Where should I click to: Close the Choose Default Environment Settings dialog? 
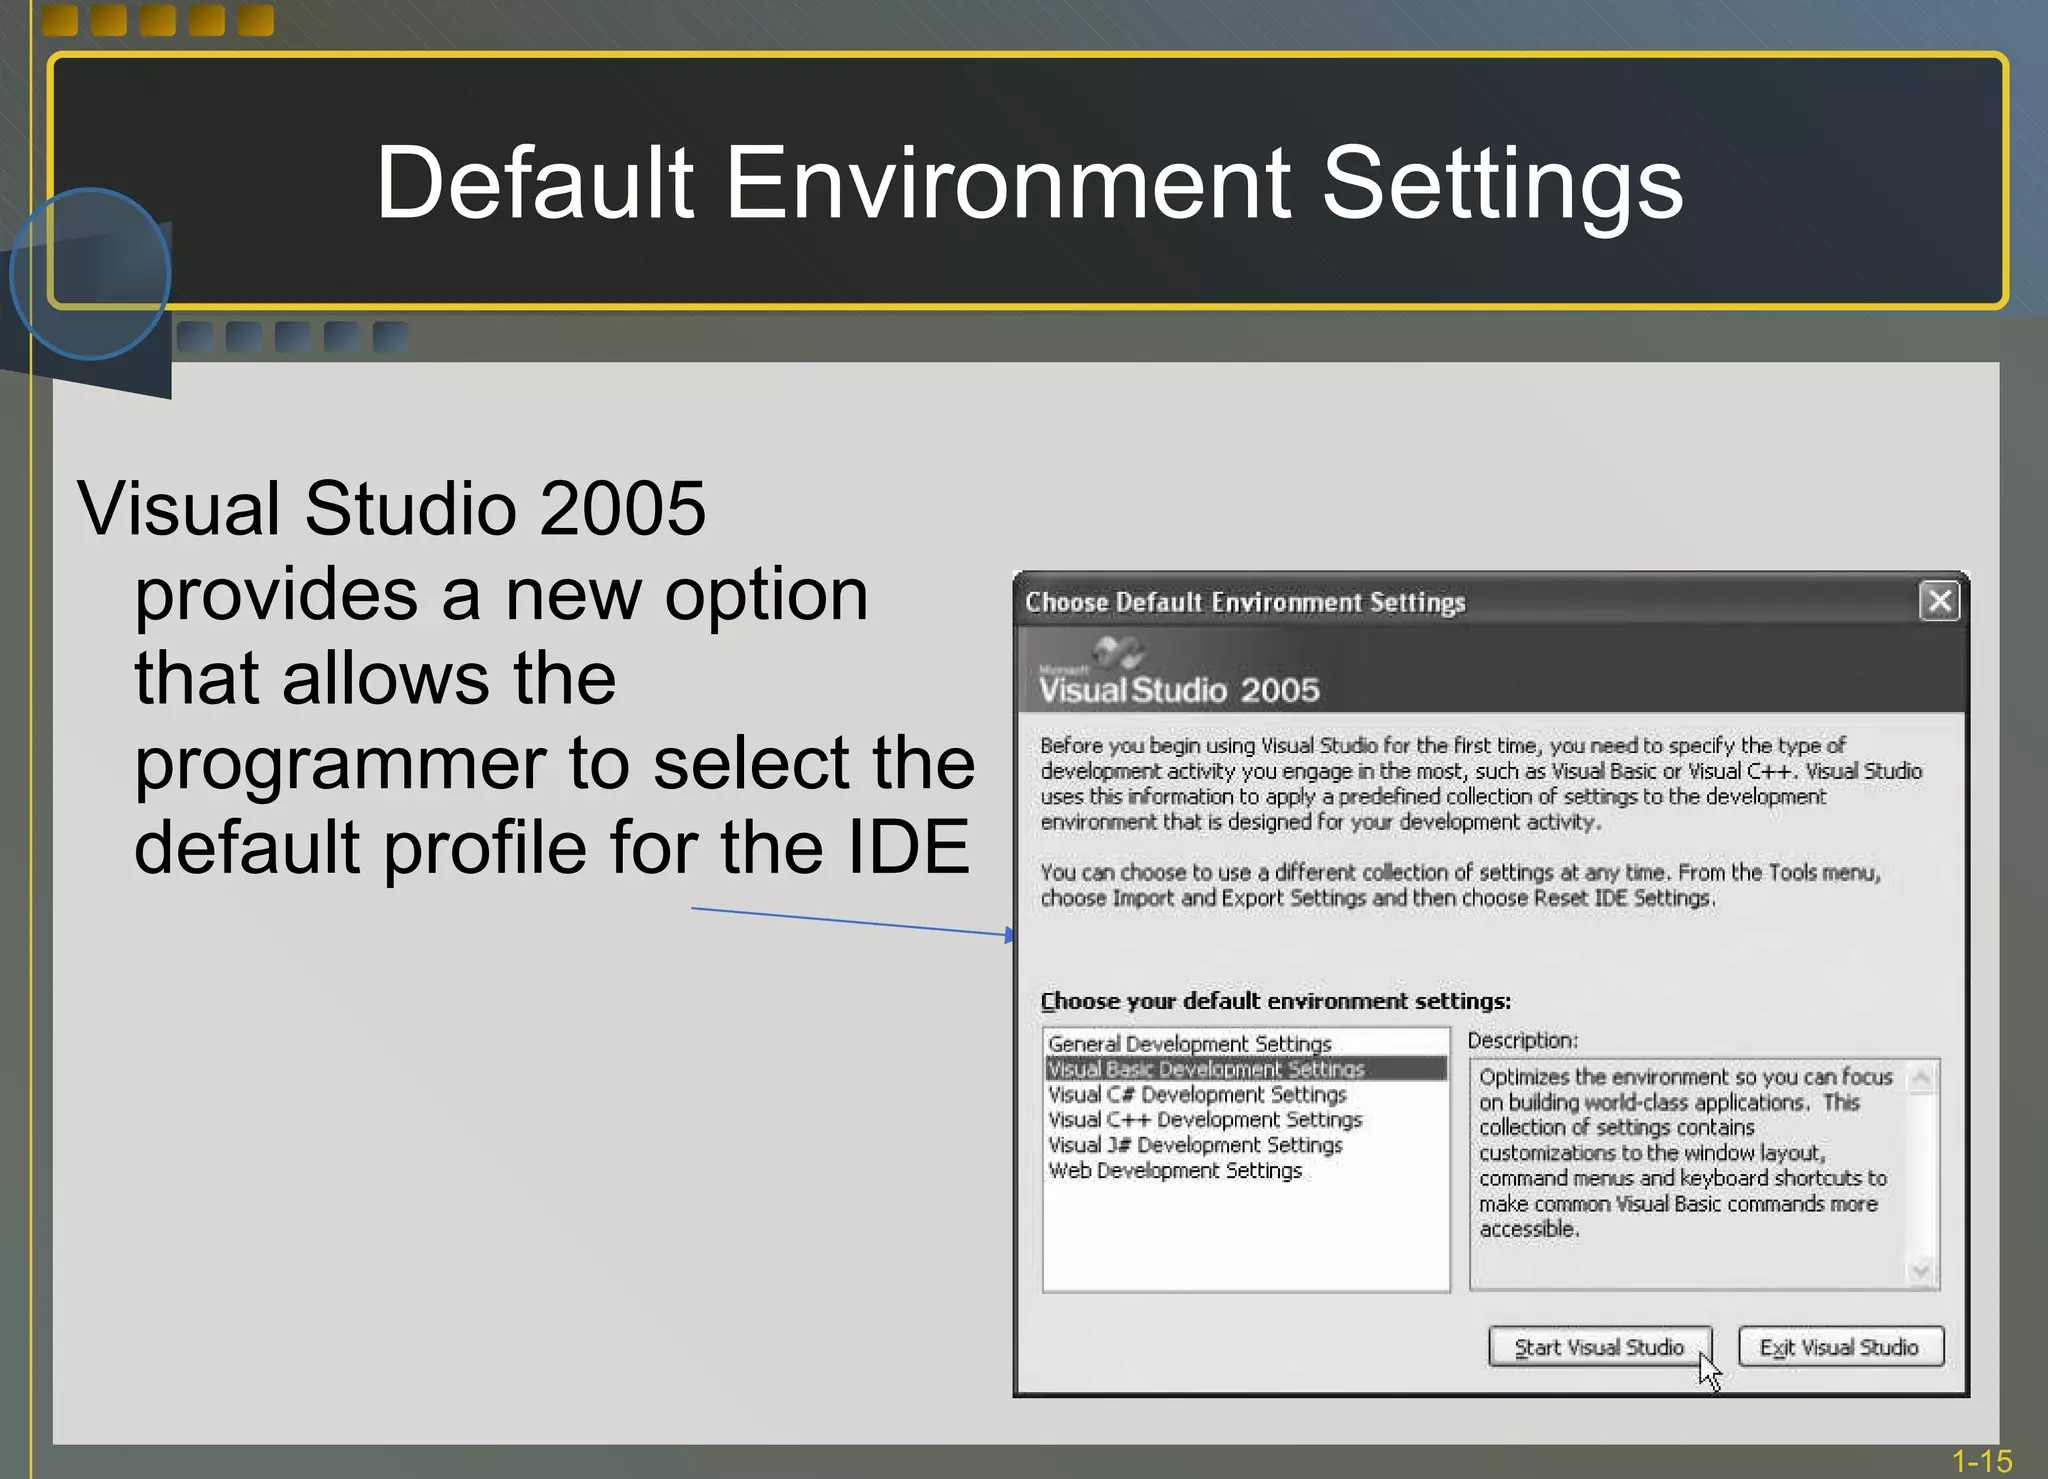pyautogui.click(x=1939, y=601)
